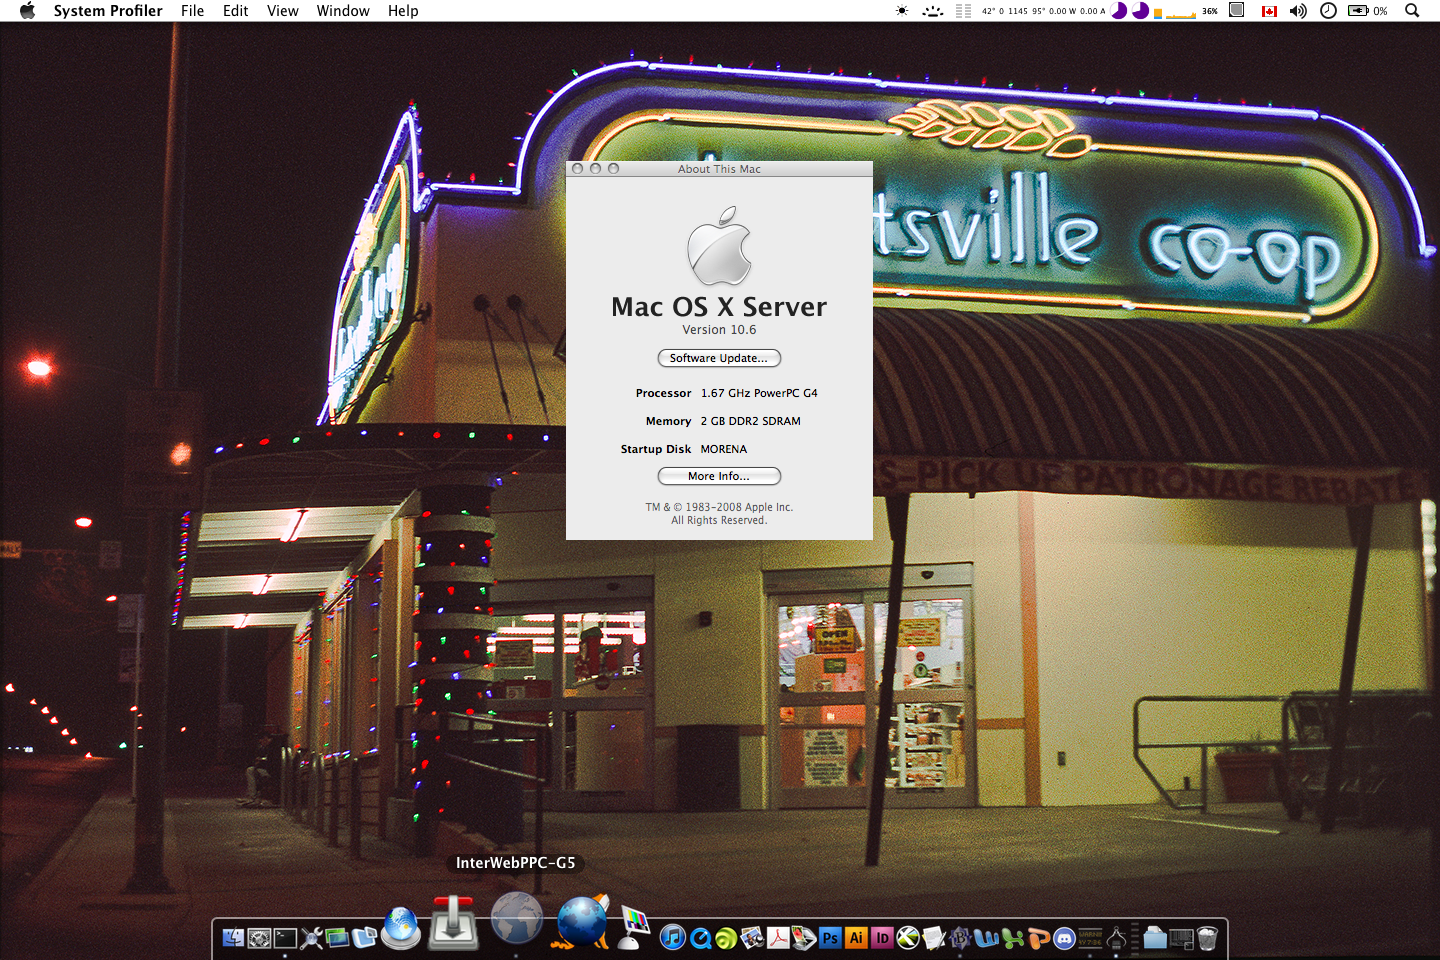This screenshot has width=1440, height=960.
Task: Click the keyboard backlight icon in menu bar
Action: (933, 11)
